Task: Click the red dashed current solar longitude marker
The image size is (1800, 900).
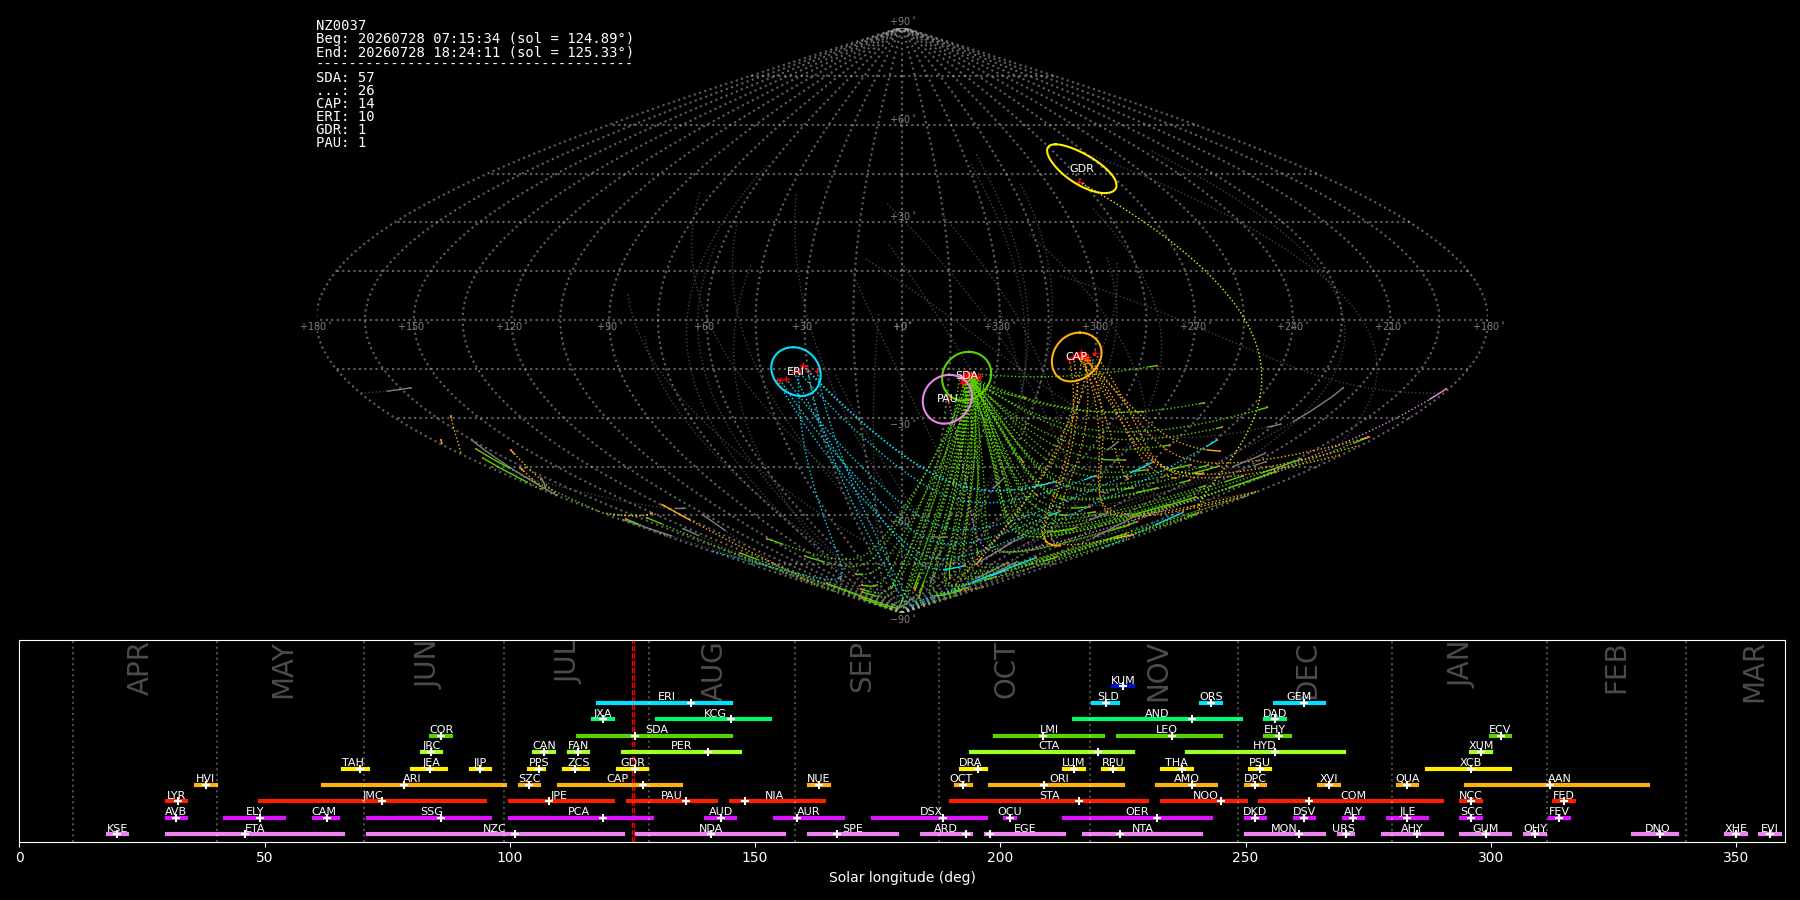Action: [633, 741]
